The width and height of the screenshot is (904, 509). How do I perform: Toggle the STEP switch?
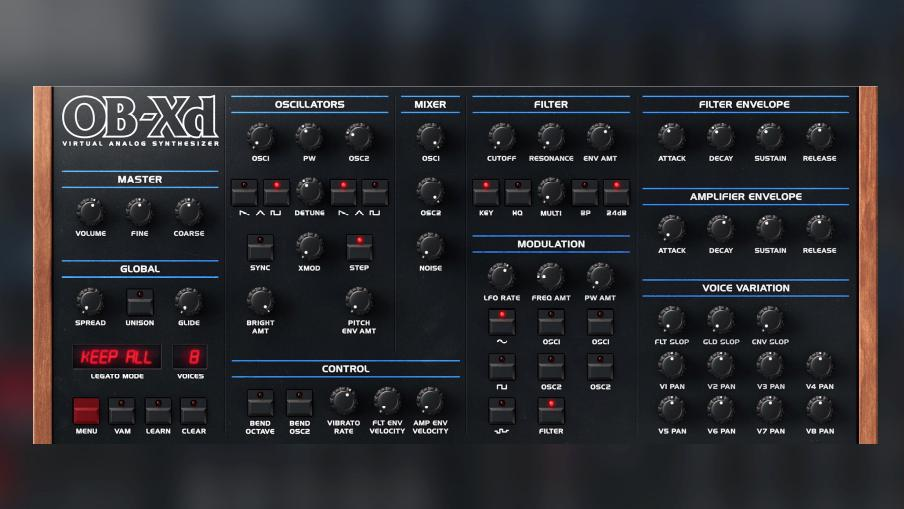pyautogui.click(x=359, y=247)
